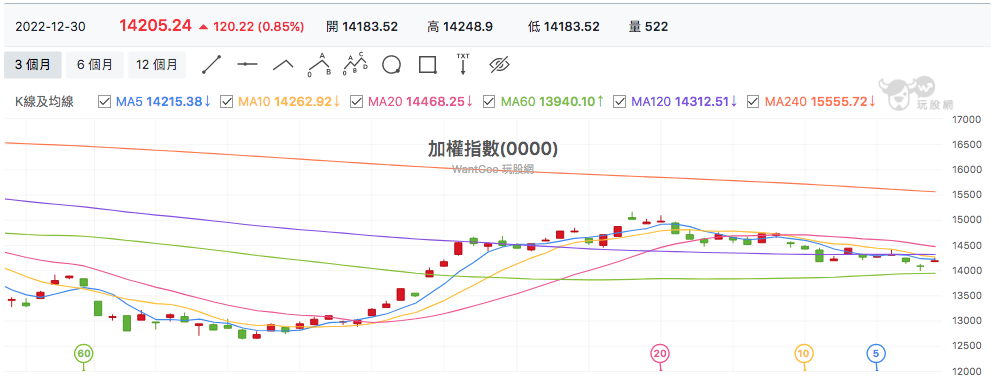Select the 0-A-B wave pattern tool
The height and width of the screenshot is (381, 991).
click(x=320, y=64)
